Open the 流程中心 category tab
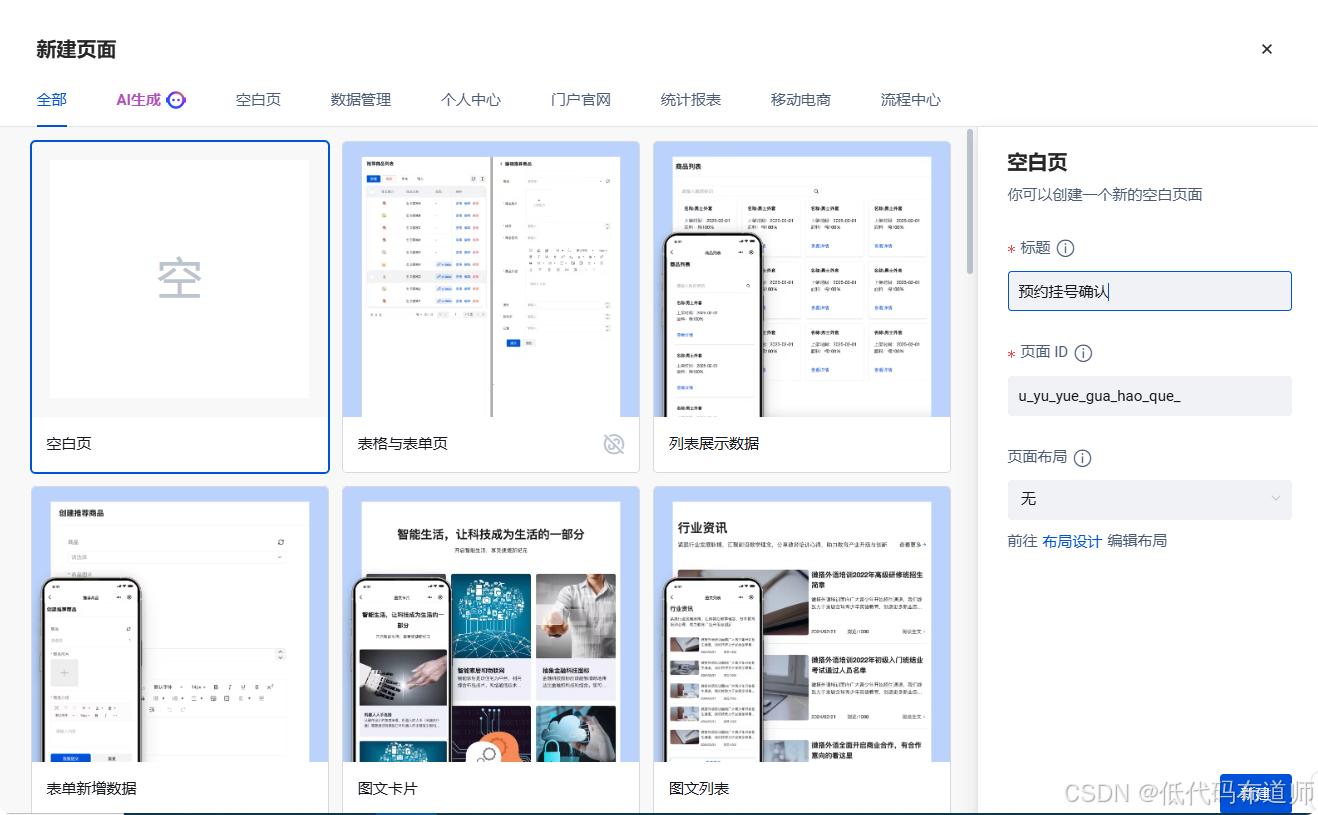This screenshot has height=815, width=1318. 910,99
